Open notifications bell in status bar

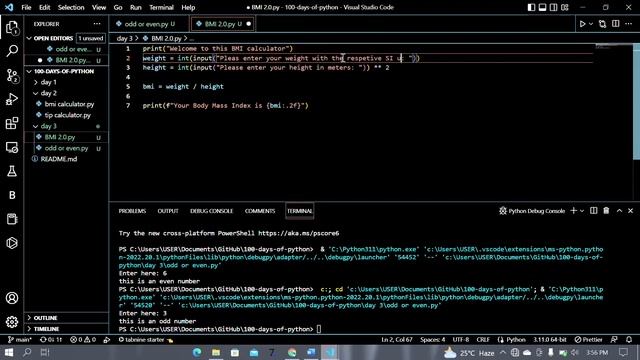click(629, 340)
